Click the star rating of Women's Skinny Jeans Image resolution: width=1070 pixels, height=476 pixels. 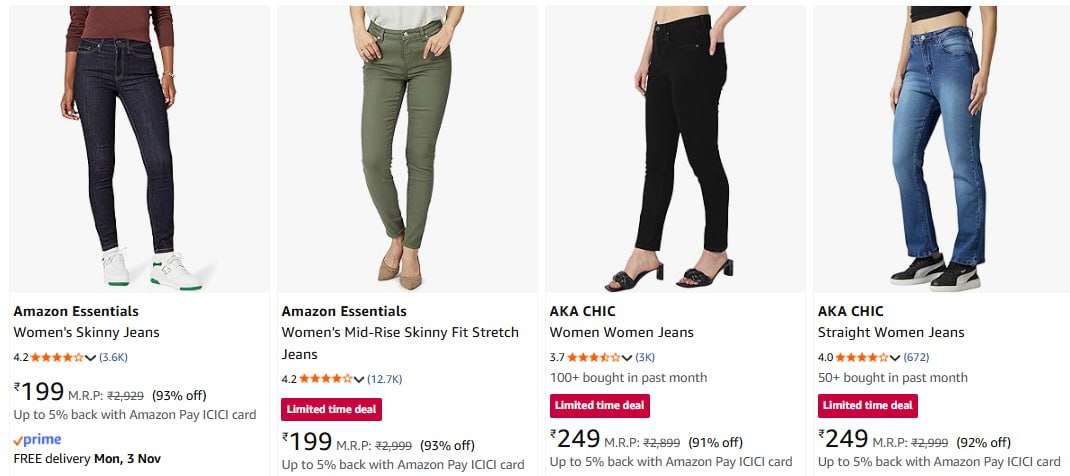(x=57, y=357)
